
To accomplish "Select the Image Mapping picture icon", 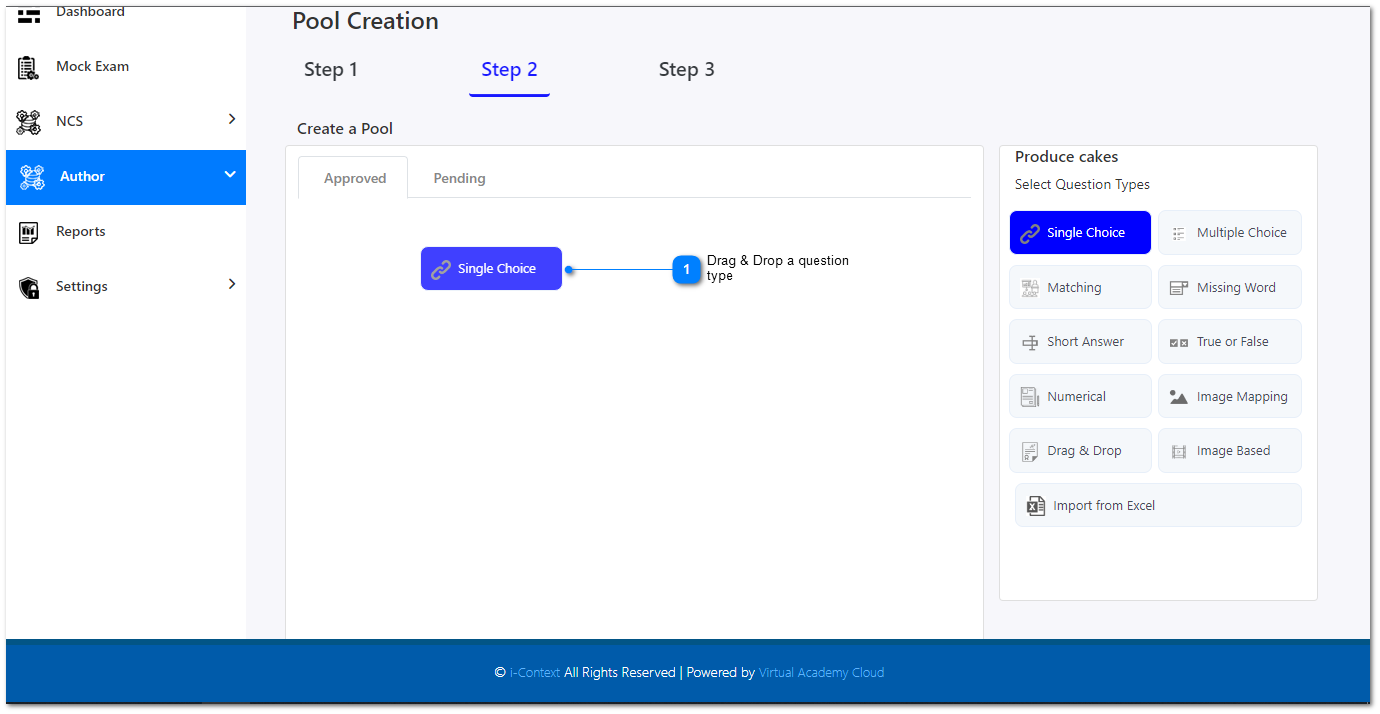I will point(1179,397).
